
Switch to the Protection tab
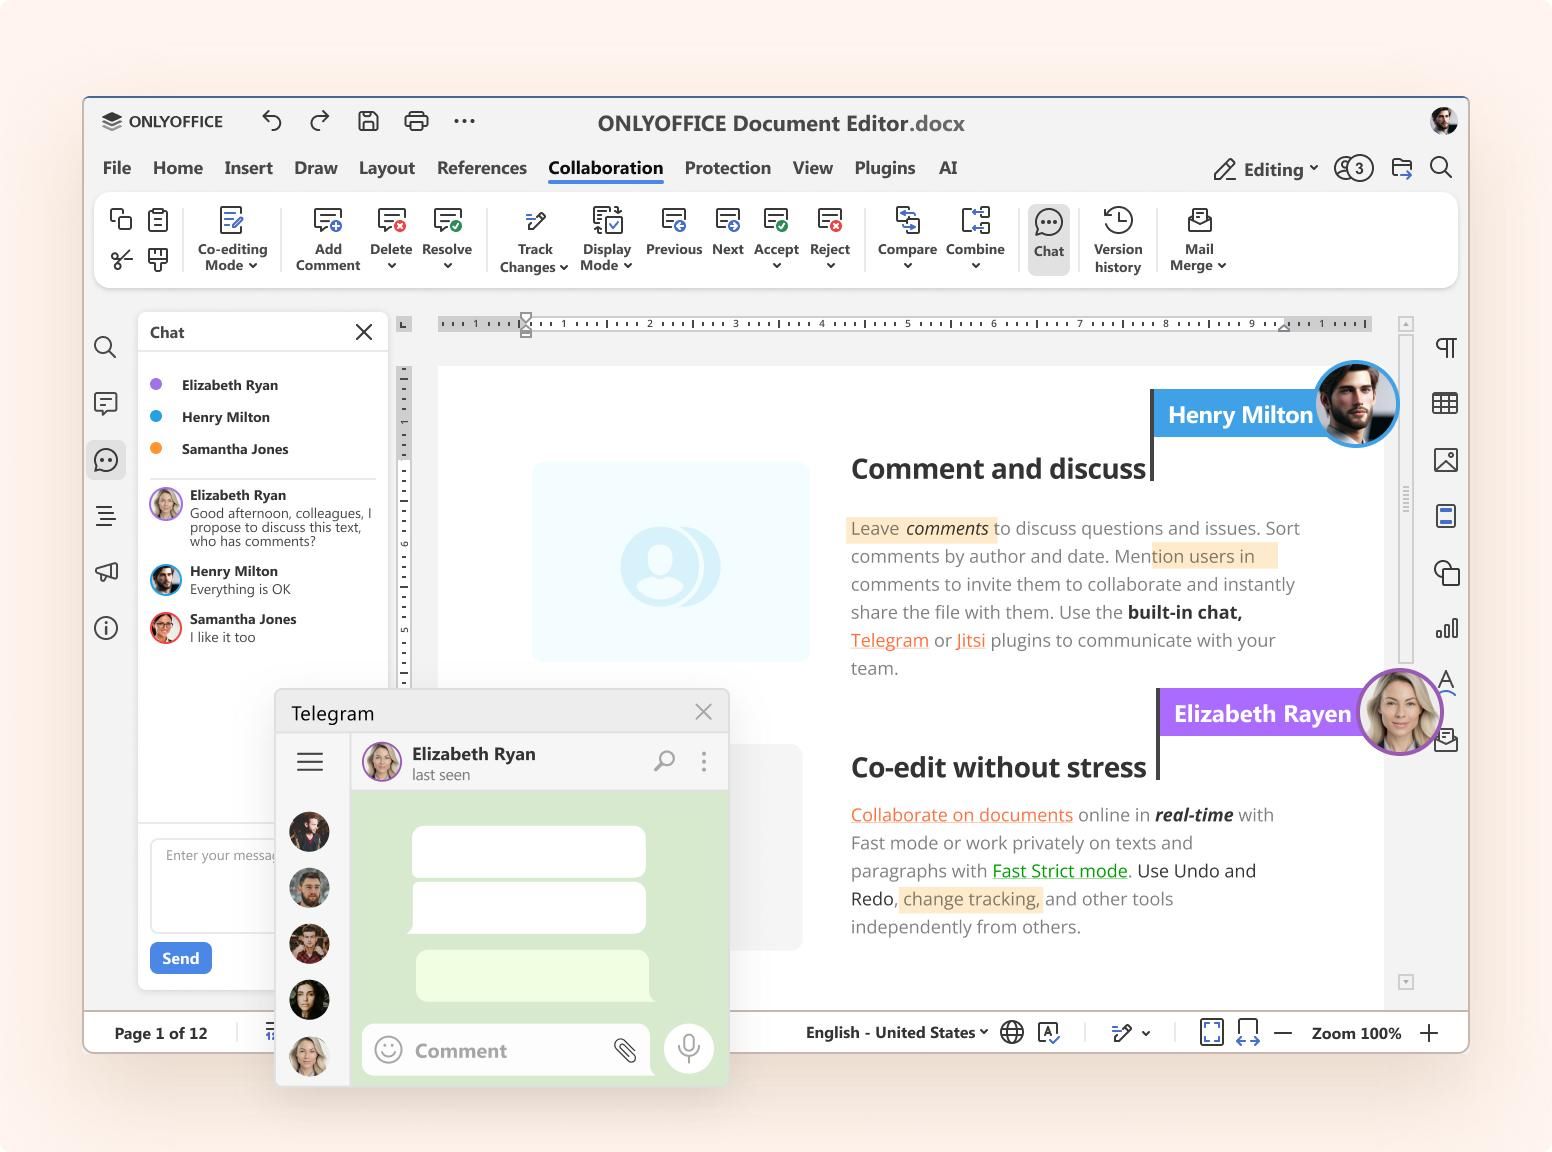(728, 168)
